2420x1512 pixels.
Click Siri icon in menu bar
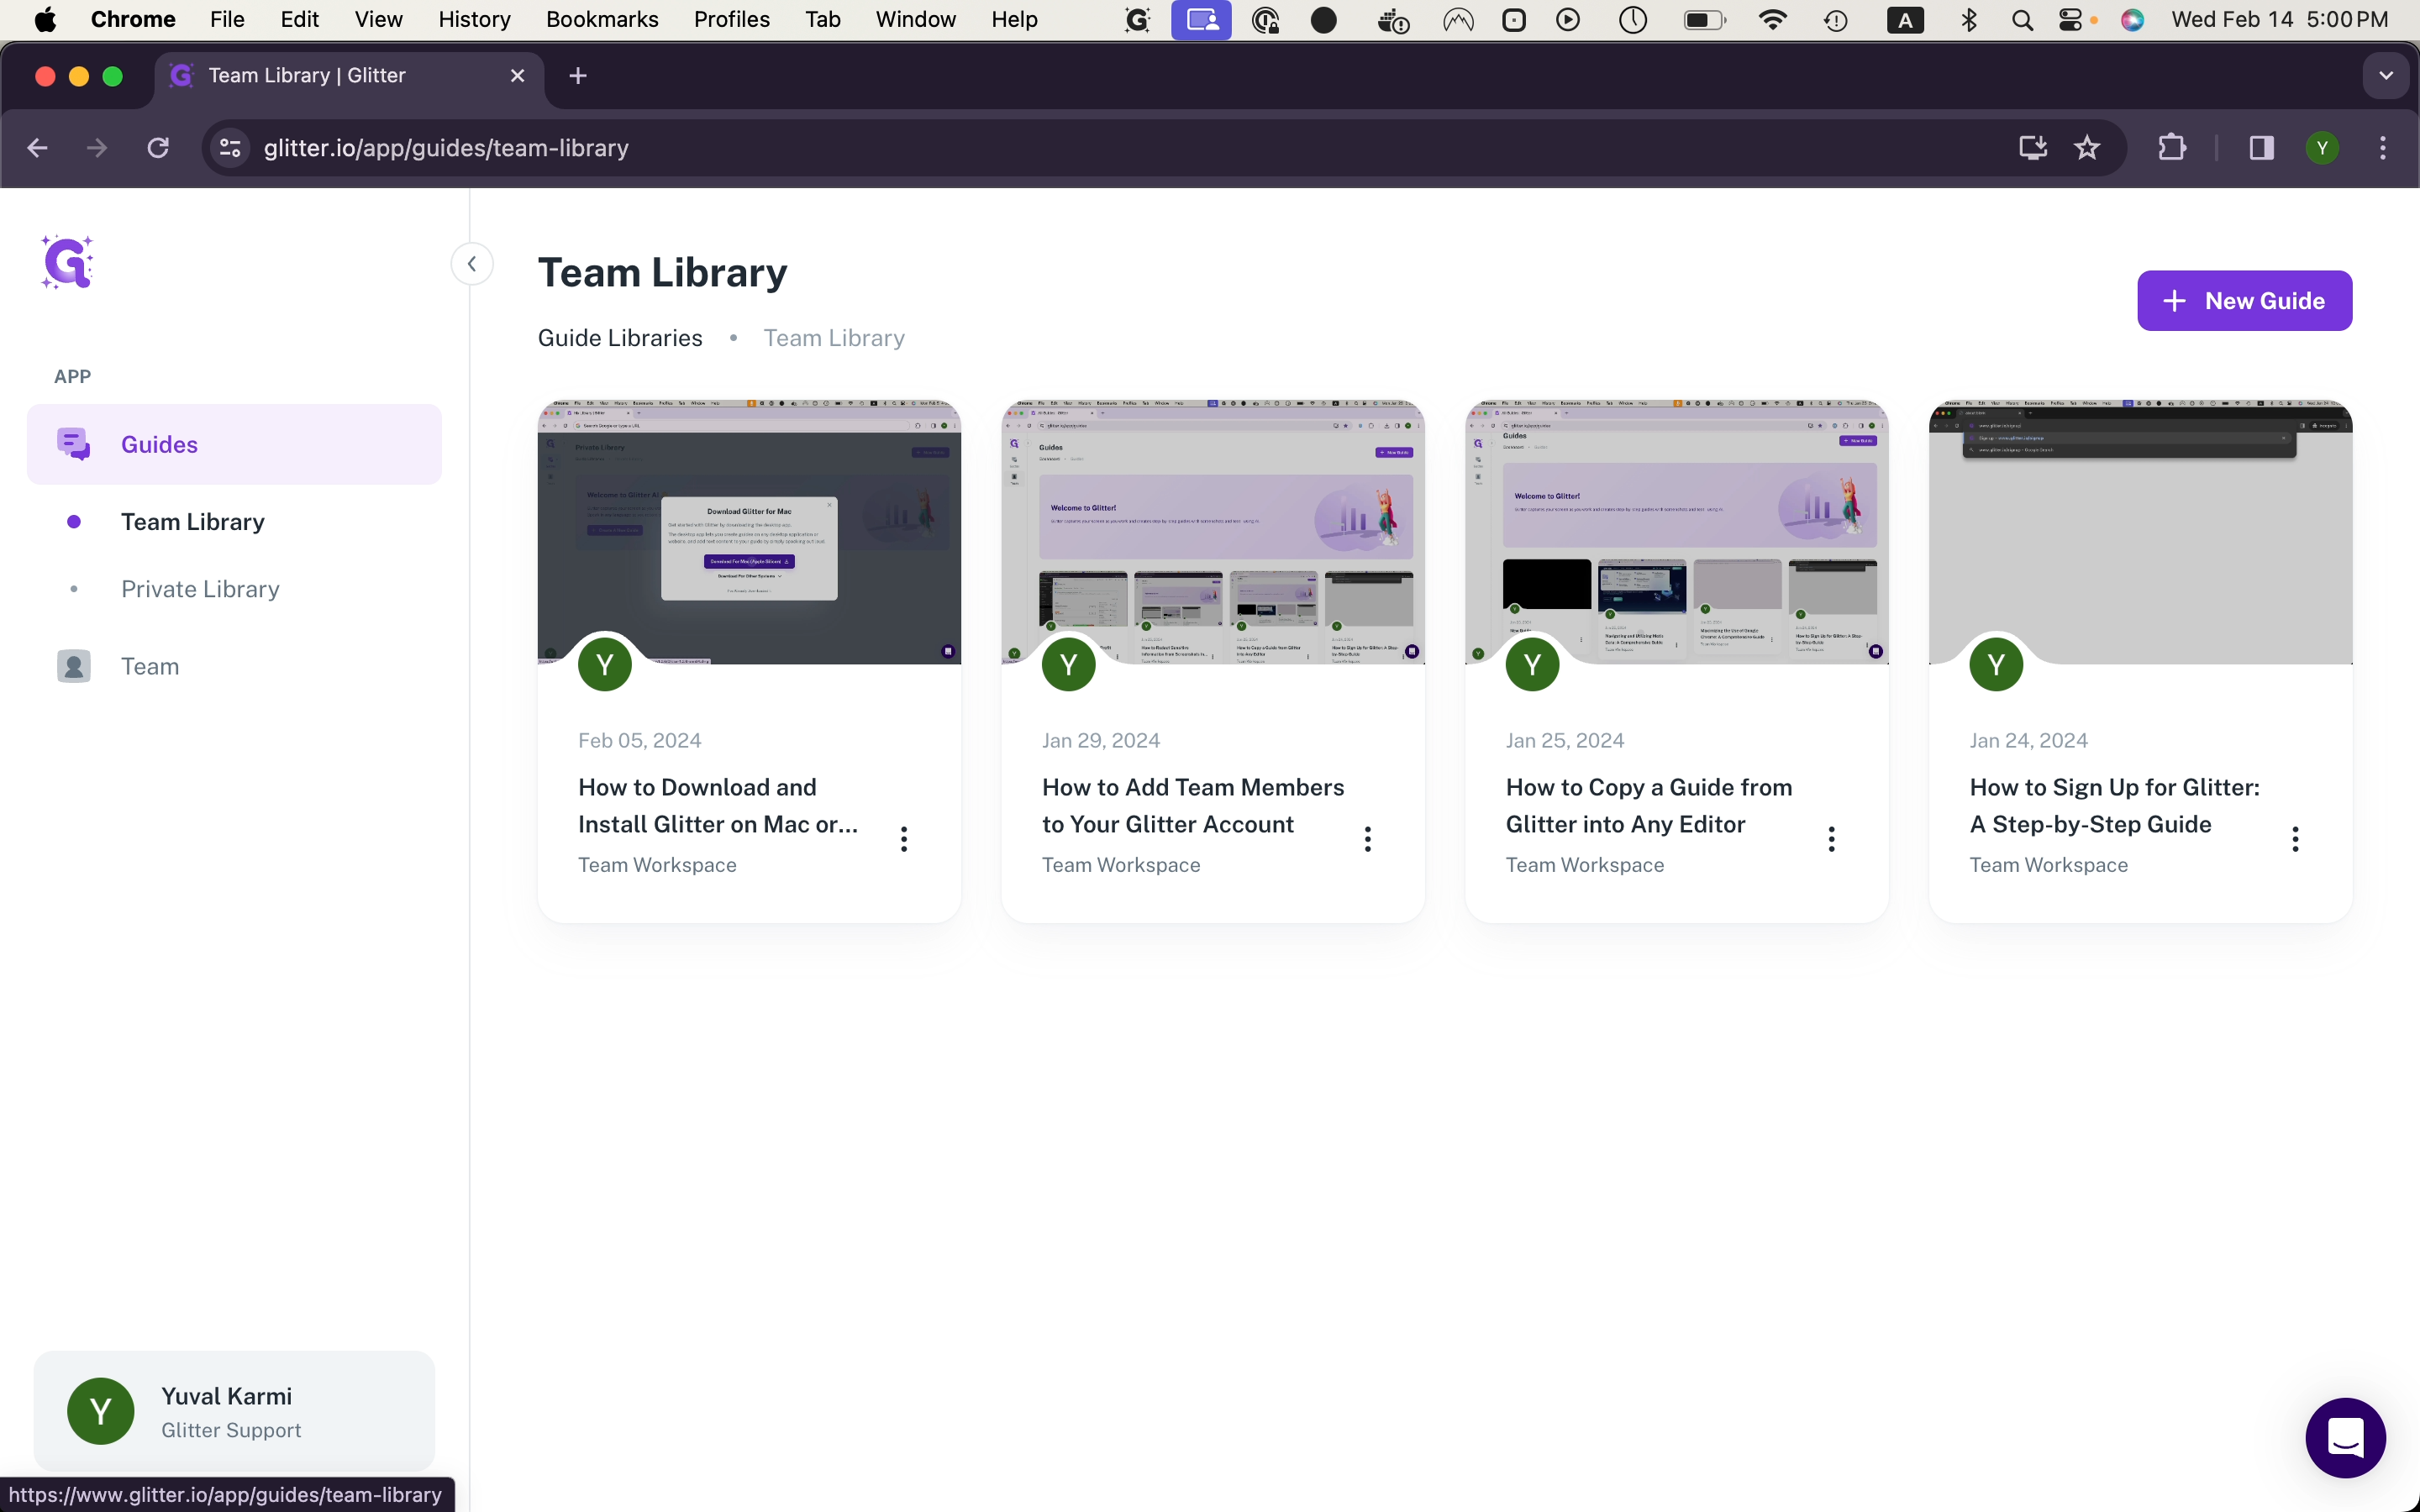pyautogui.click(x=2132, y=19)
